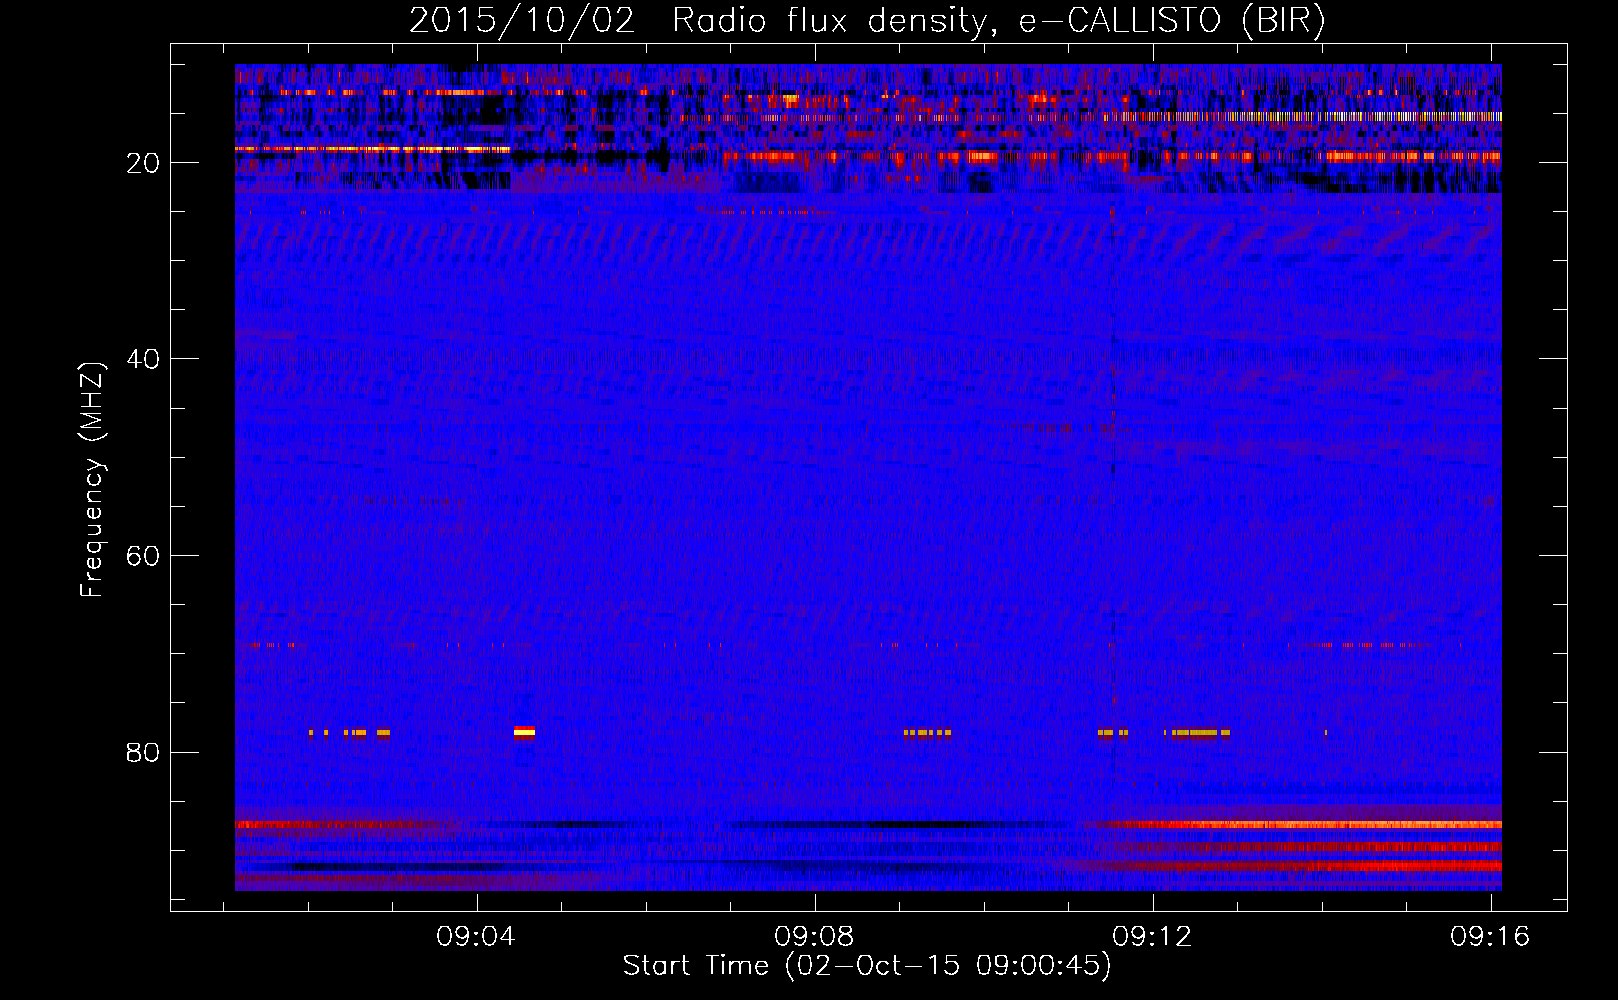
Task: Click the 09:08 time tick label
Action: (x=814, y=936)
